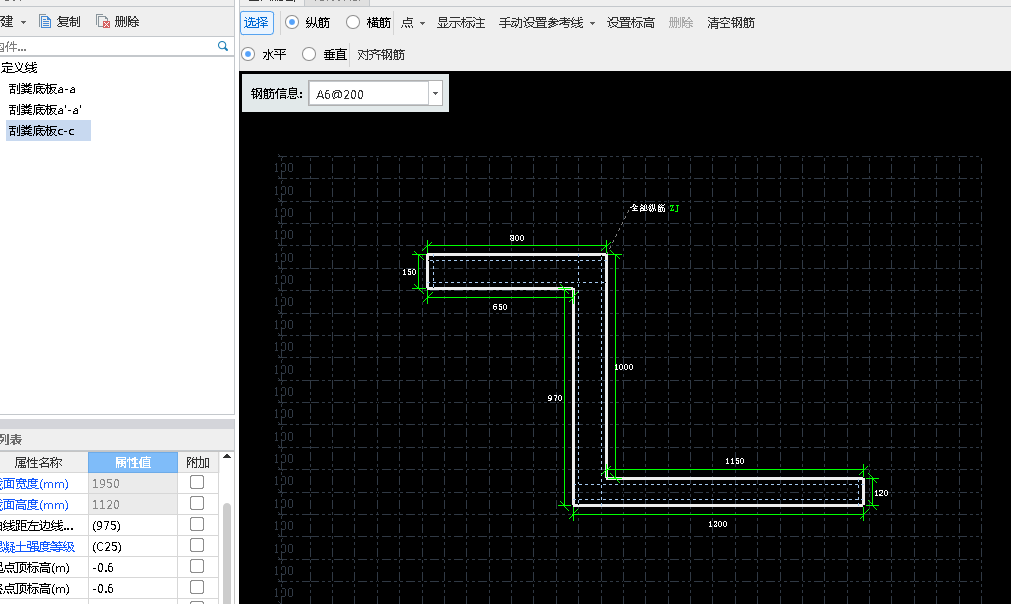Click the 1200 dimension label
This screenshot has height=604, width=1011.
pos(718,524)
